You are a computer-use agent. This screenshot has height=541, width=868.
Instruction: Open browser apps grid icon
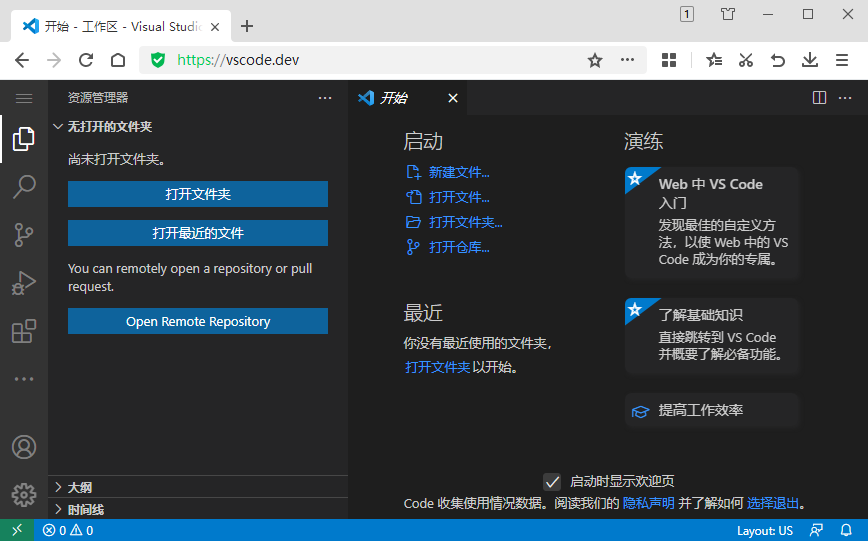pyautogui.click(x=669, y=60)
